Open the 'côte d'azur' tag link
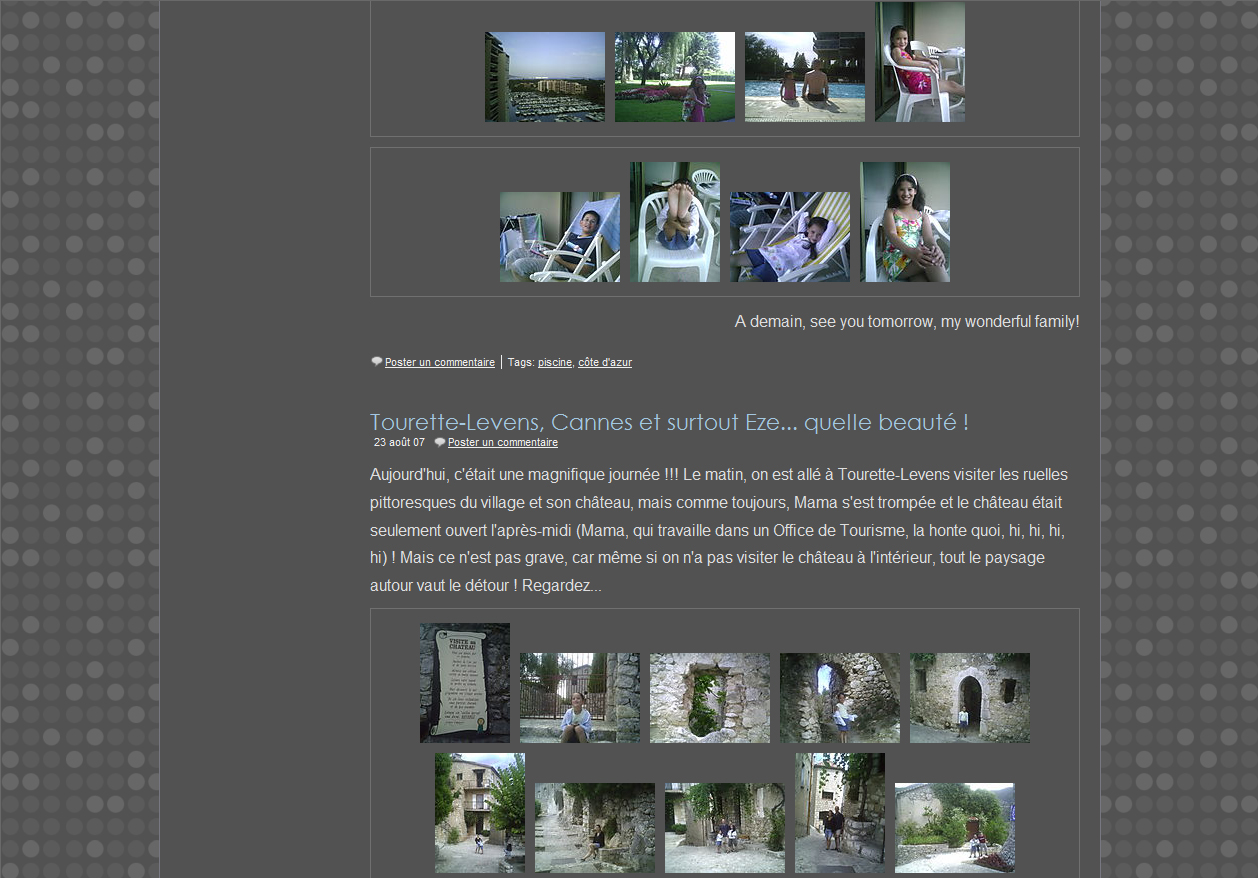The height and width of the screenshot is (878, 1258). click(604, 362)
